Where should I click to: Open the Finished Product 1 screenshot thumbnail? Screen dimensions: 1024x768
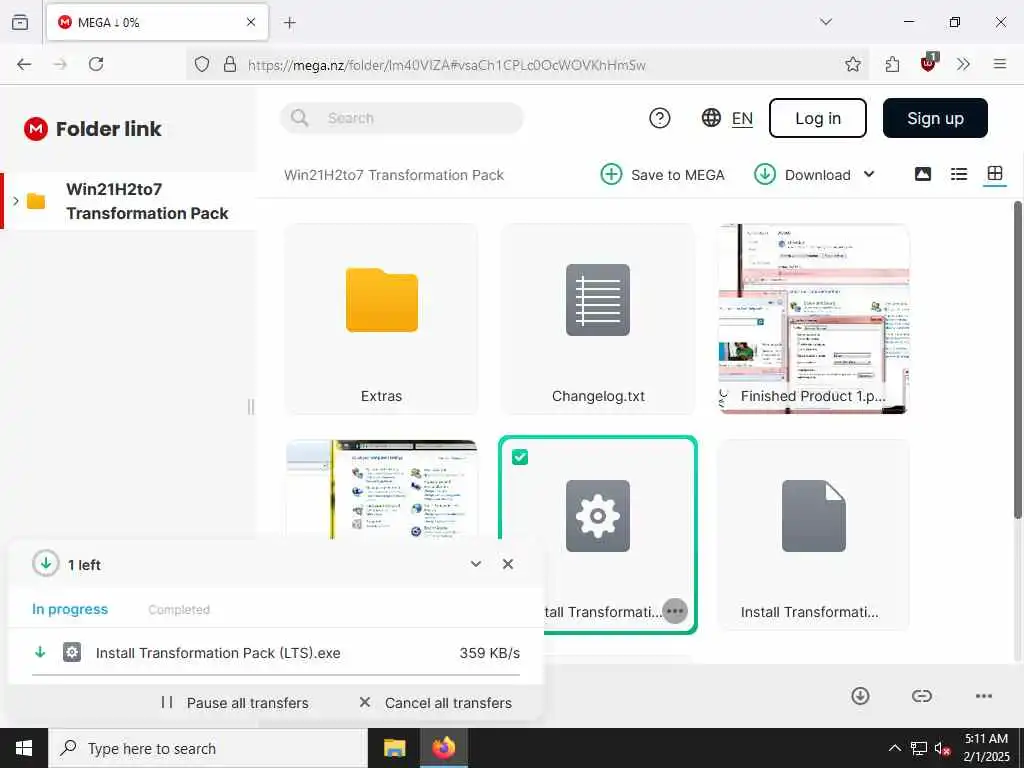(x=813, y=319)
